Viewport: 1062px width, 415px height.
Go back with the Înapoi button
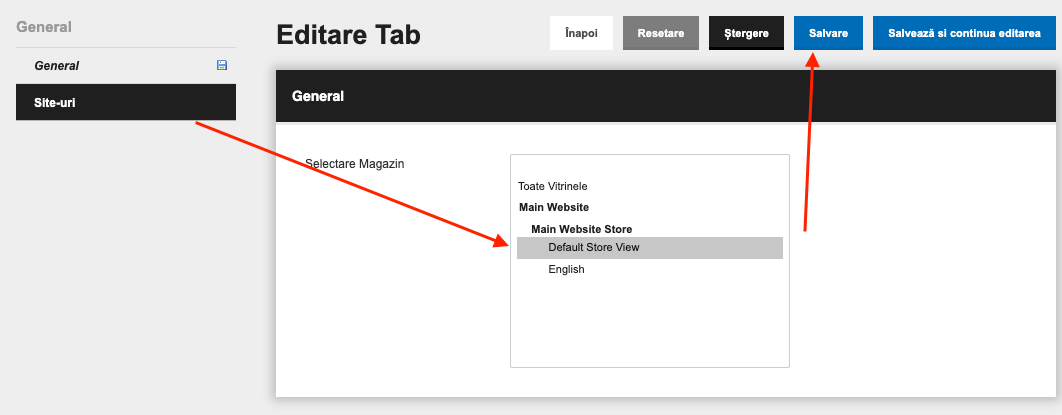(581, 33)
